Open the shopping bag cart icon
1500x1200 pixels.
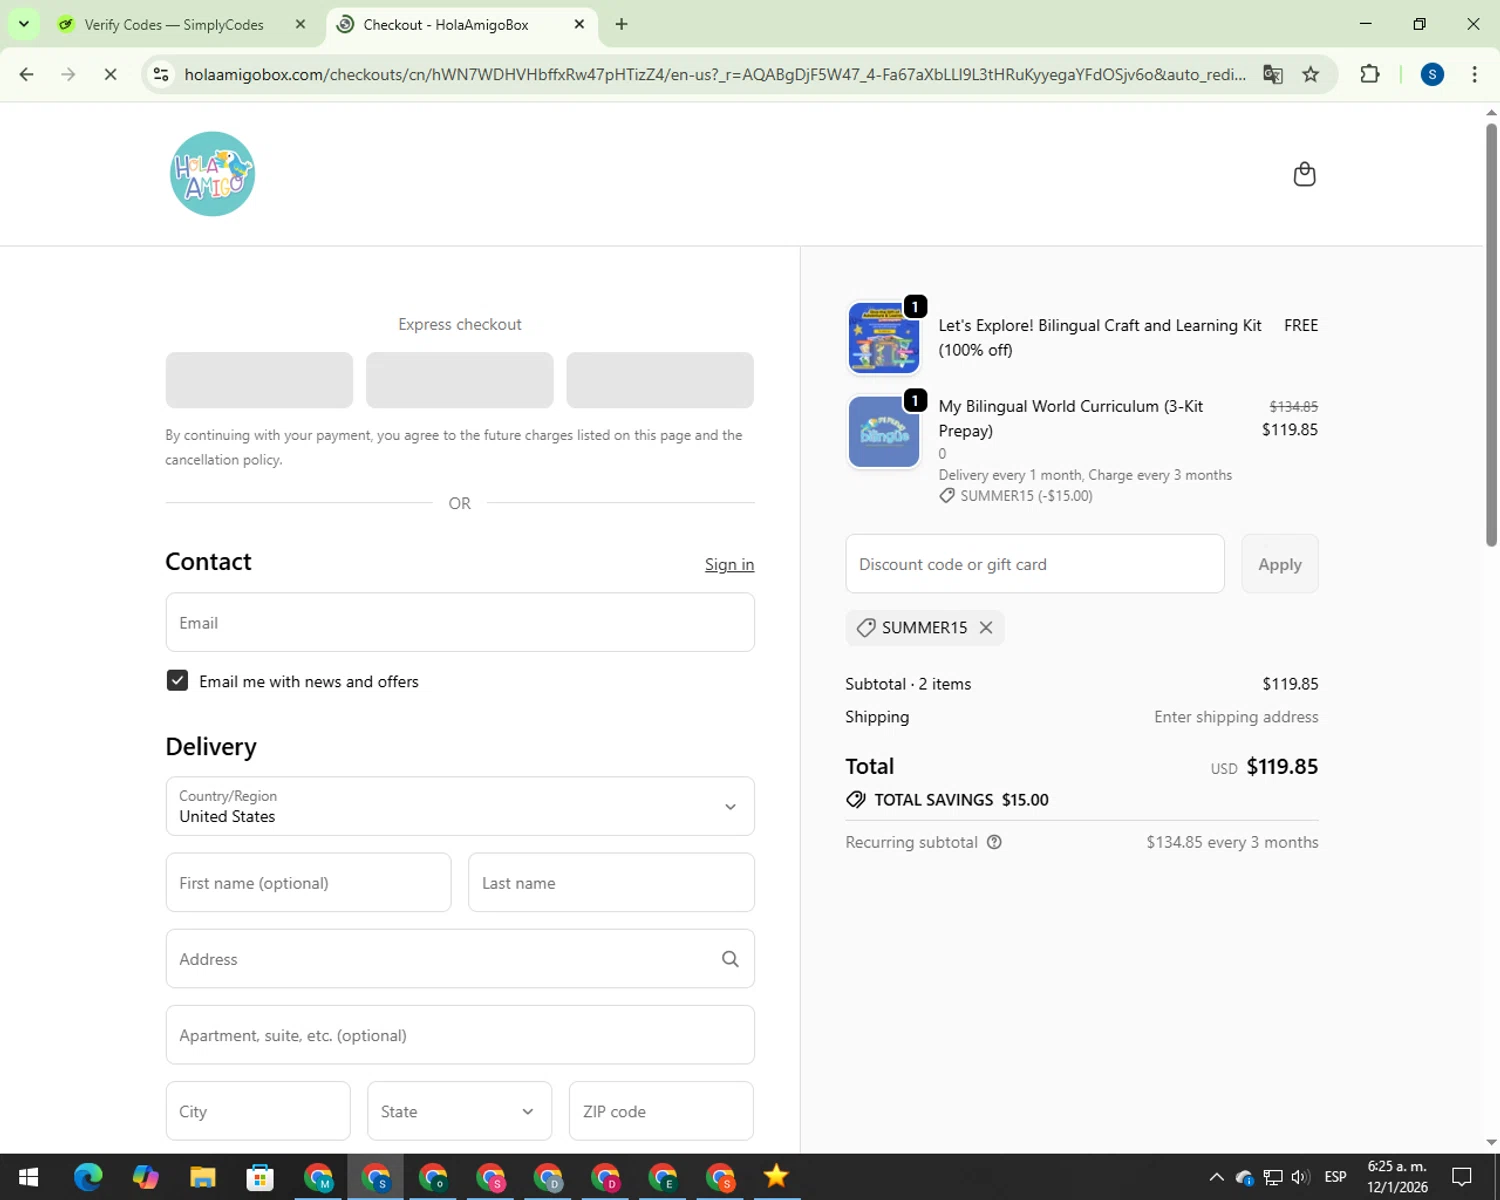[1304, 174]
